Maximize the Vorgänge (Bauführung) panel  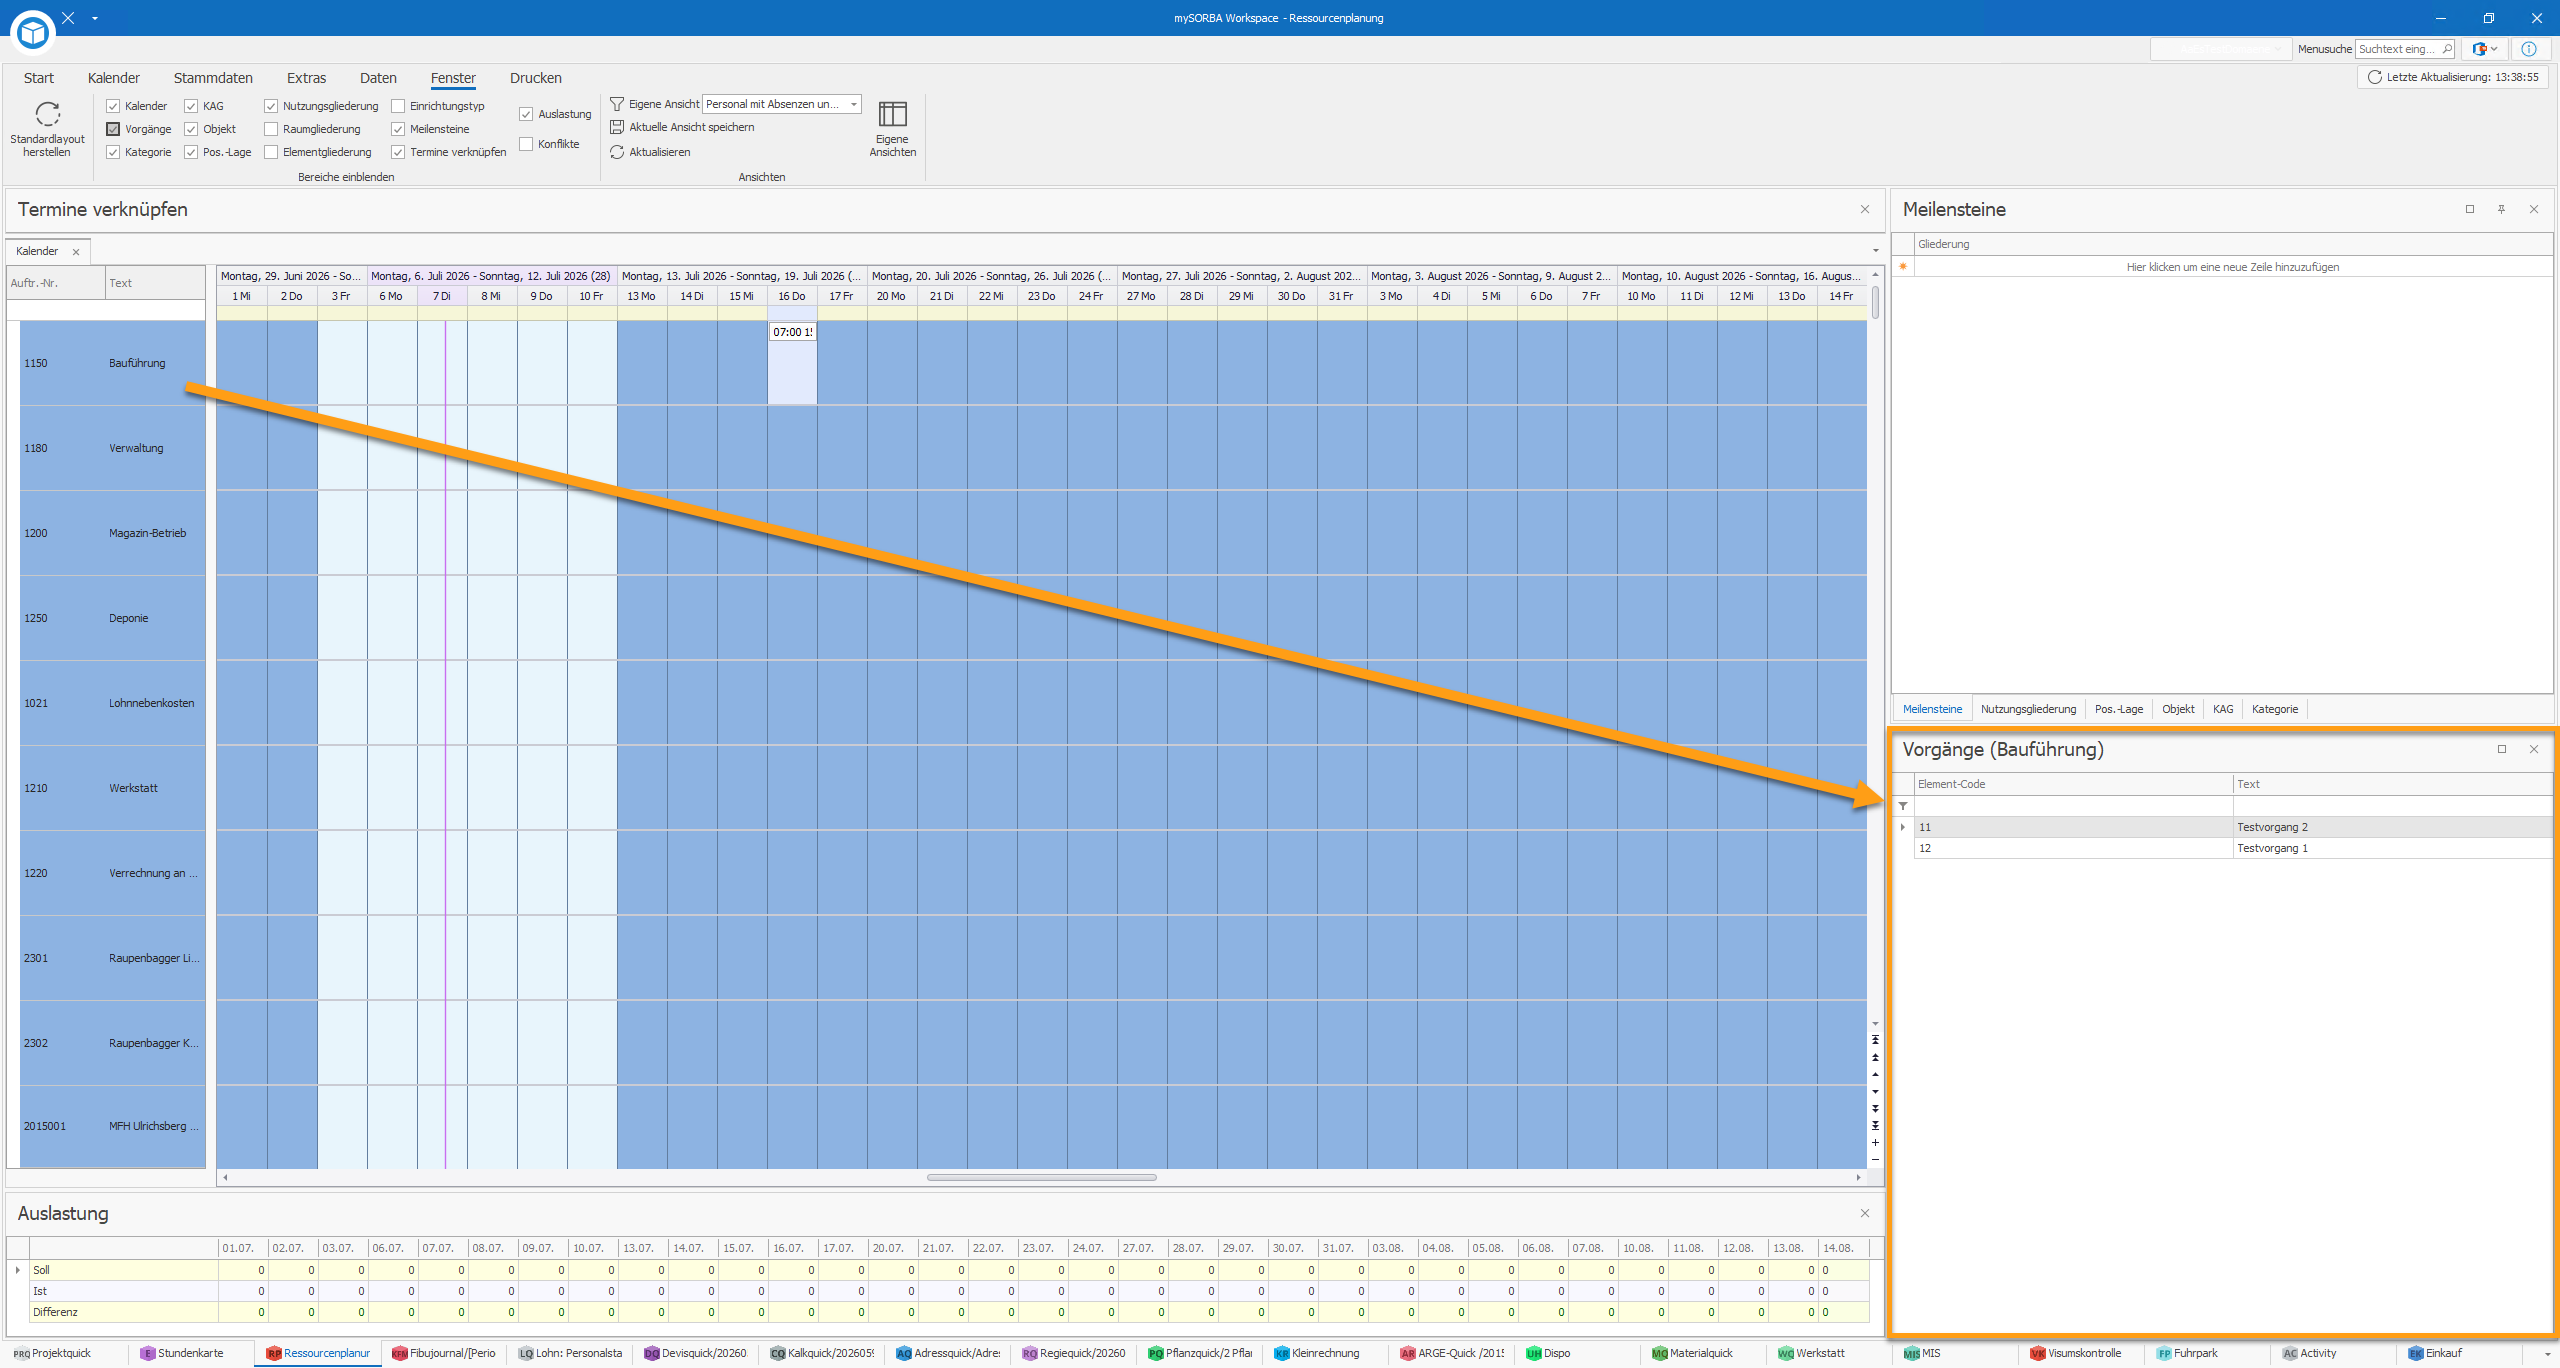(2502, 749)
